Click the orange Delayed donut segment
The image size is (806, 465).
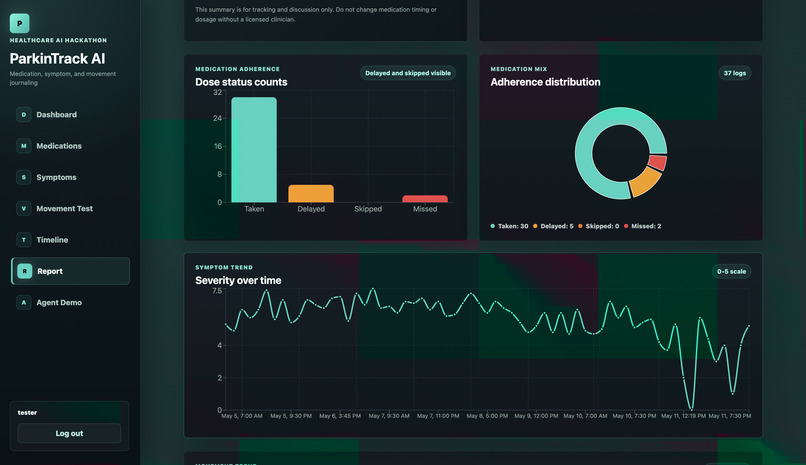pyautogui.click(x=646, y=182)
